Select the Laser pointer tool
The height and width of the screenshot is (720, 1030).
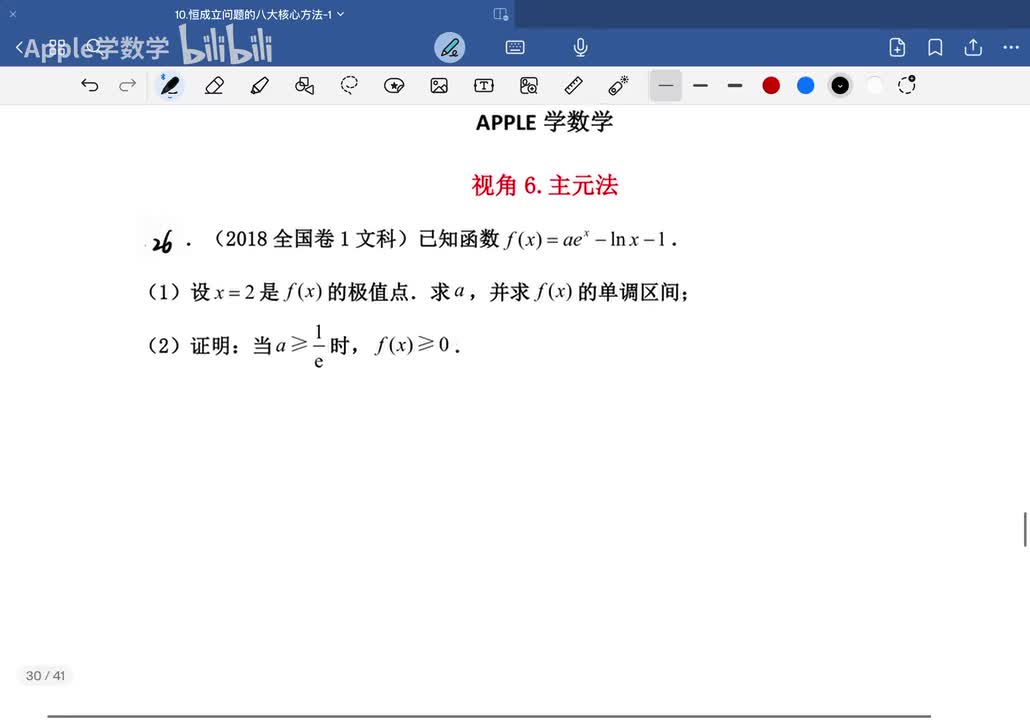click(x=618, y=85)
